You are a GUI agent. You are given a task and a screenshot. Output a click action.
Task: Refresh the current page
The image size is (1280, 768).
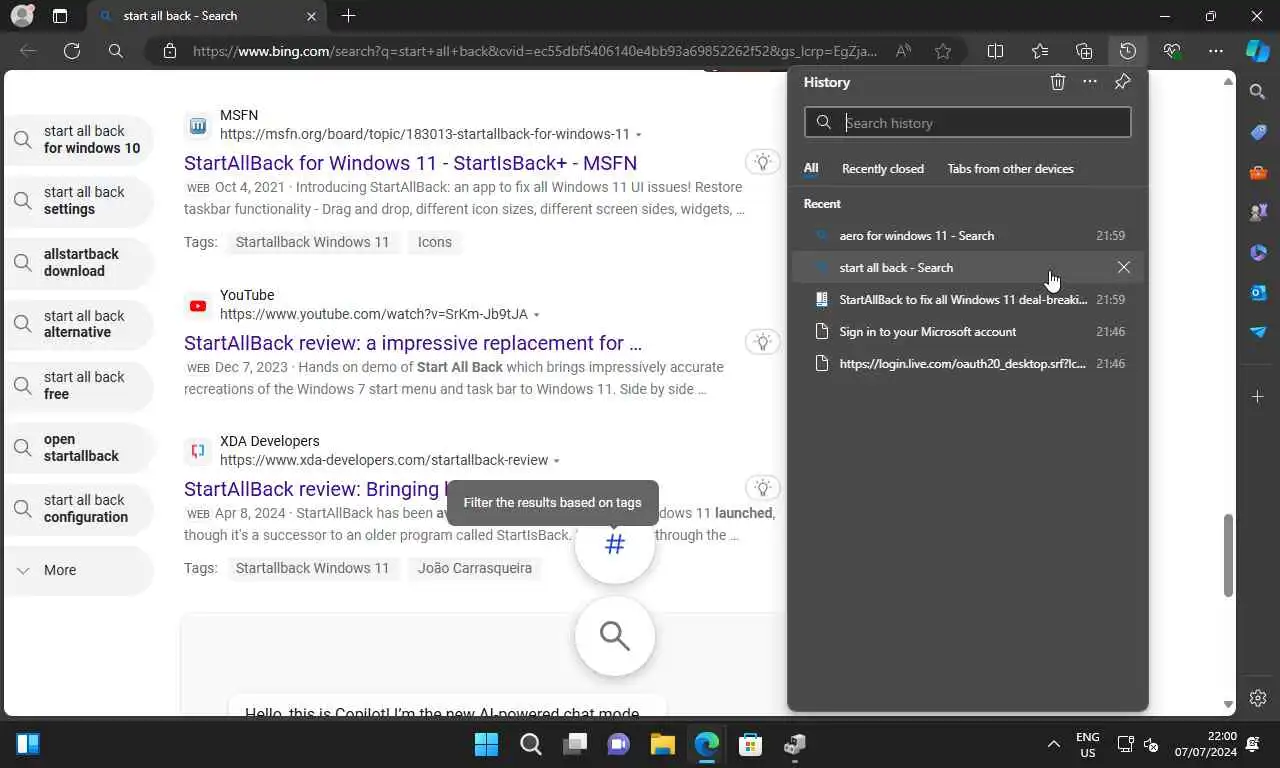point(72,51)
